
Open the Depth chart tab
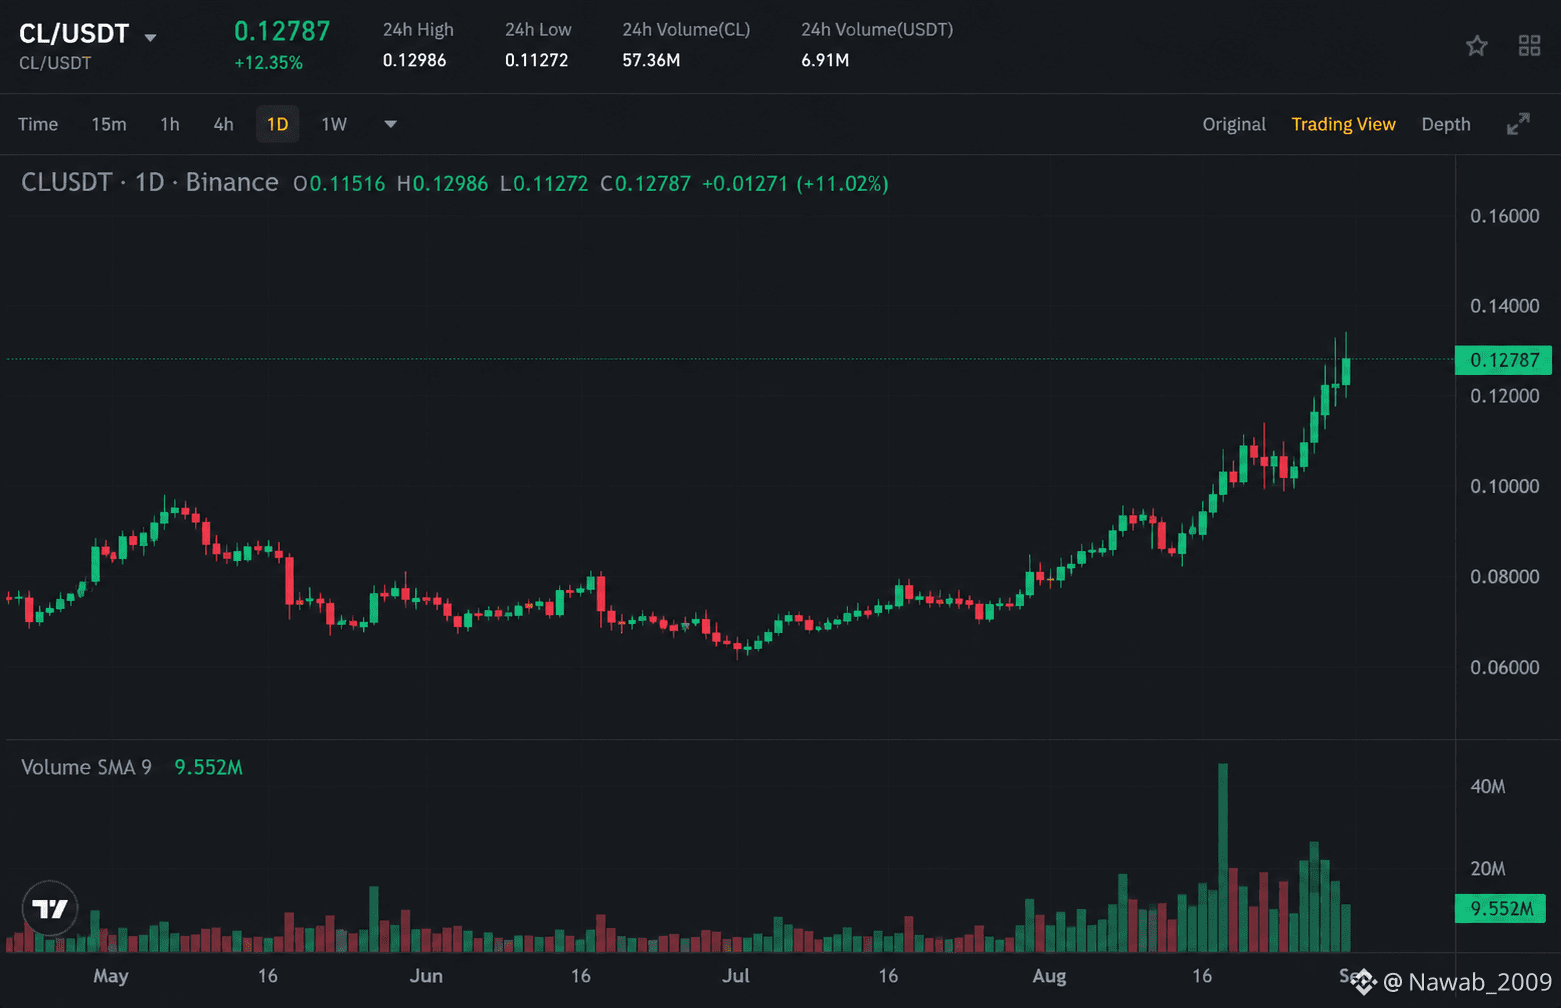(x=1446, y=124)
